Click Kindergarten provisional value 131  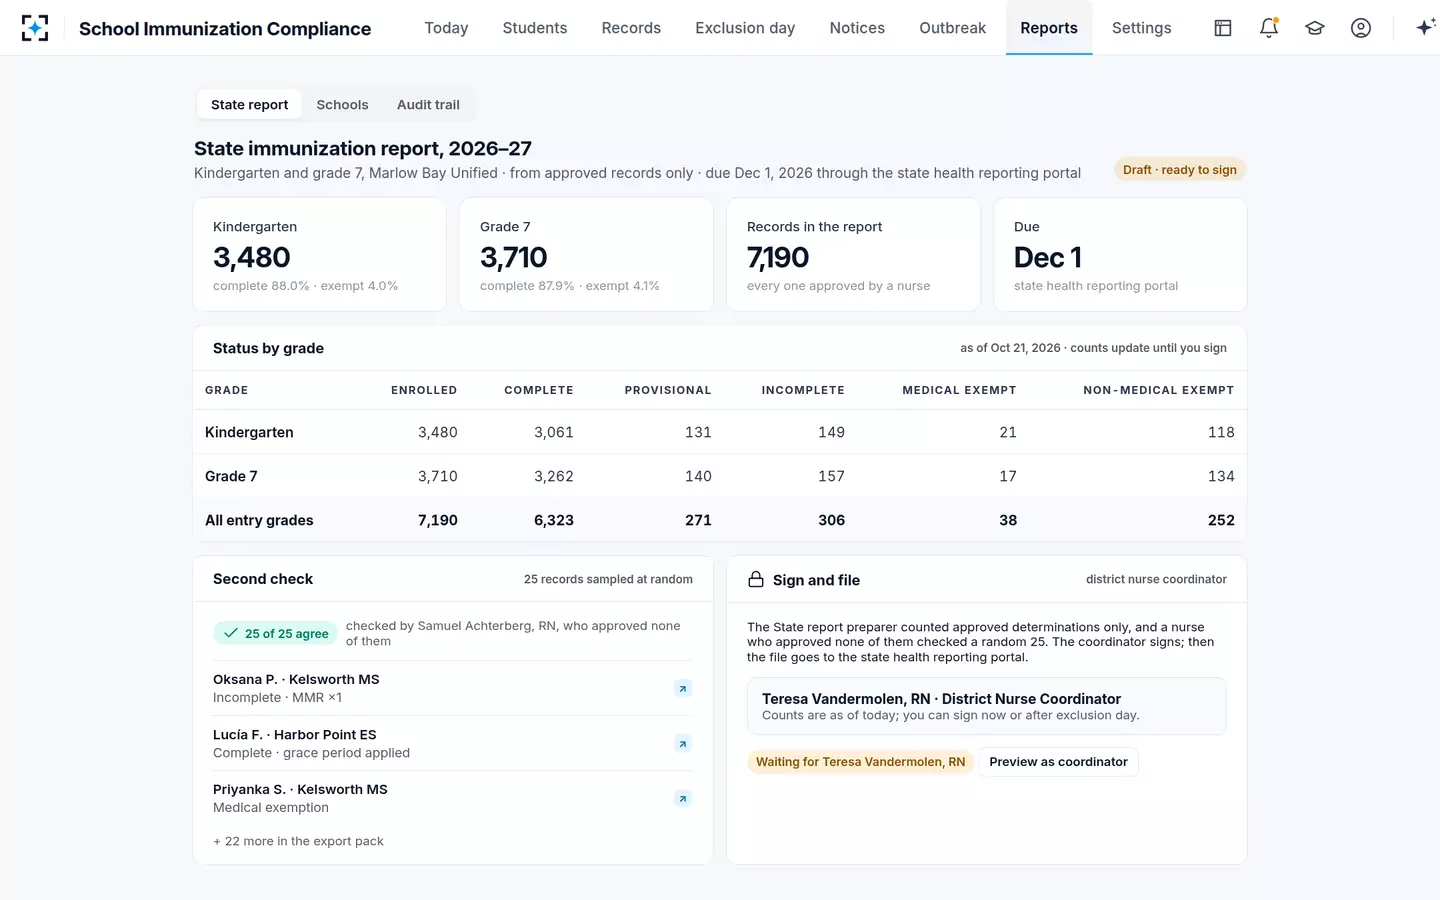coord(698,432)
